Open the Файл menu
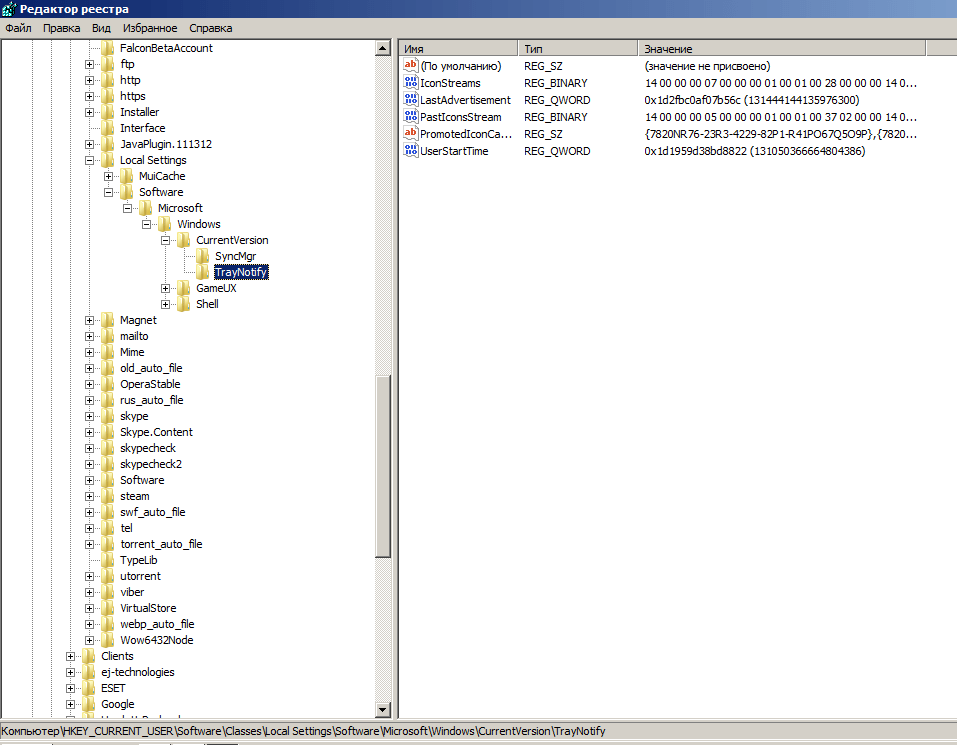957x745 pixels. pos(18,28)
